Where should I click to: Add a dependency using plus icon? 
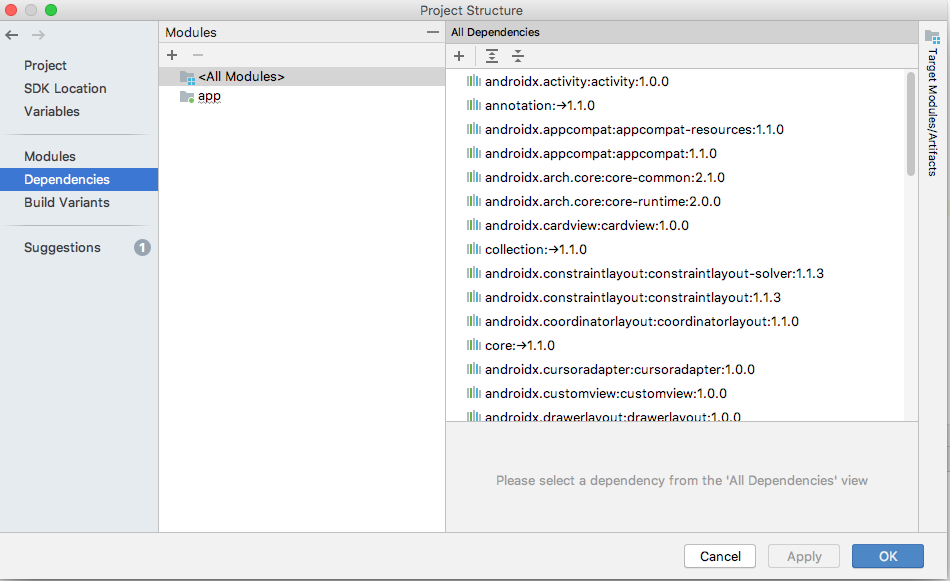(459, 56)
